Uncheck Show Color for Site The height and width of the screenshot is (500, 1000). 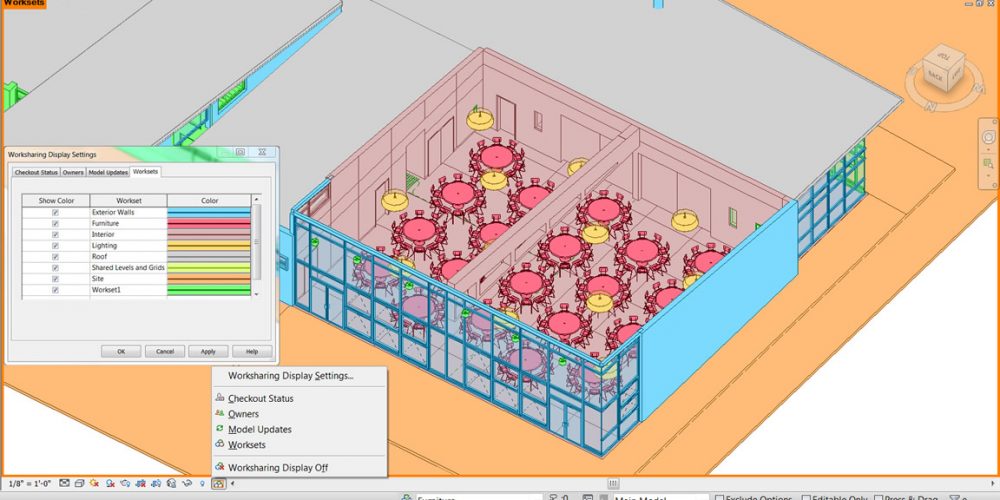[55, 279]
